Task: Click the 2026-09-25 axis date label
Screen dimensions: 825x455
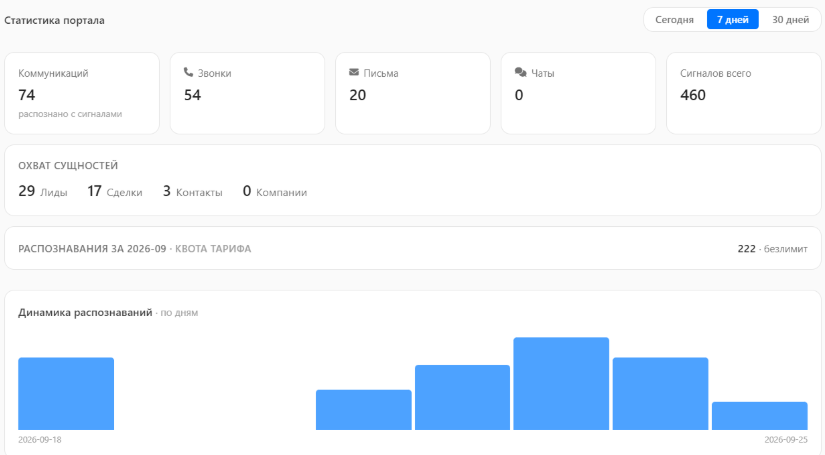Action: point(786,440)
